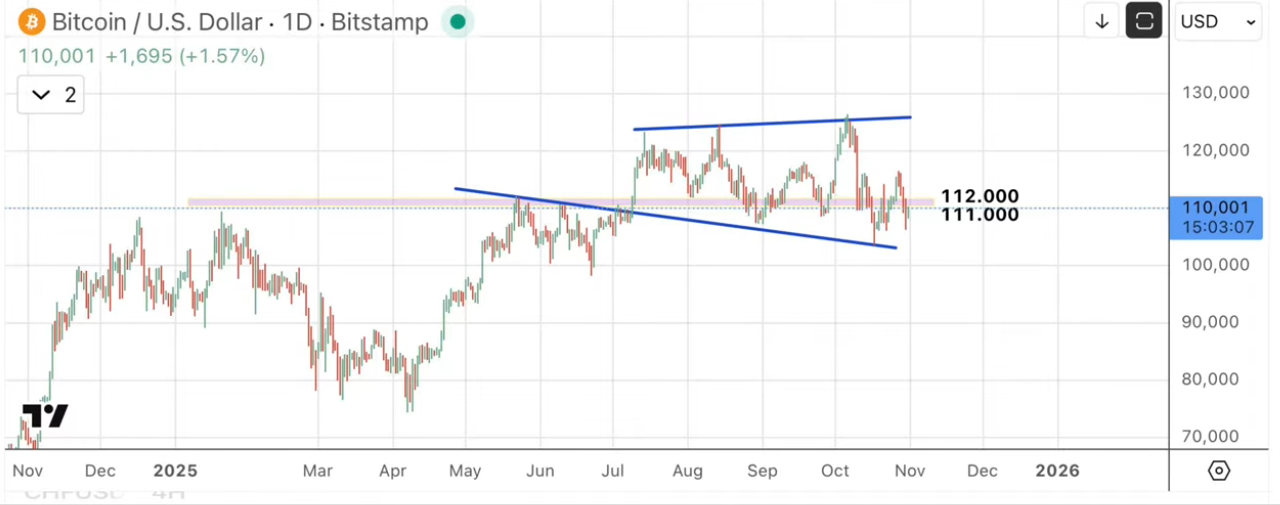1280x505 pixels.
Task: Click the down arrow button
Action: click(1102, 21)
